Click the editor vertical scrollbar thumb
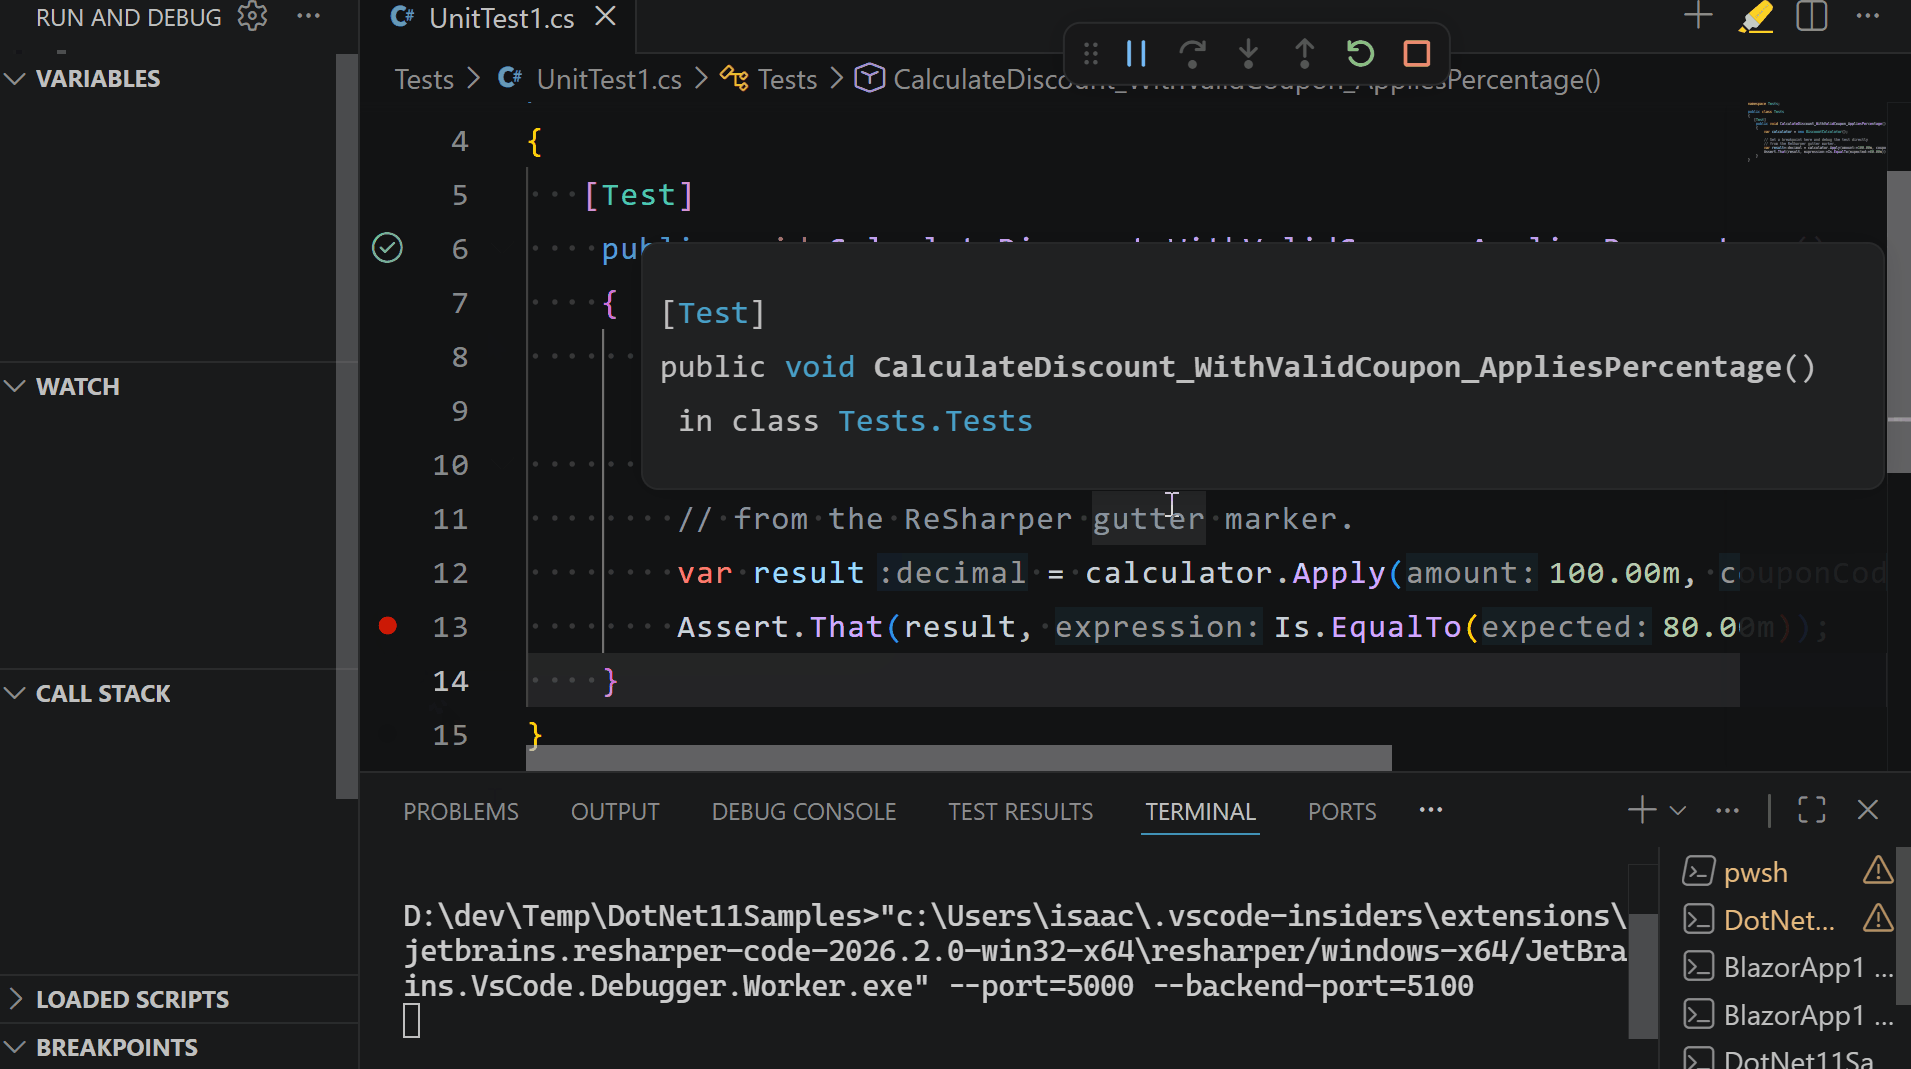This screenshot has width=1911, height=1069. click(x=1898, y=320)
